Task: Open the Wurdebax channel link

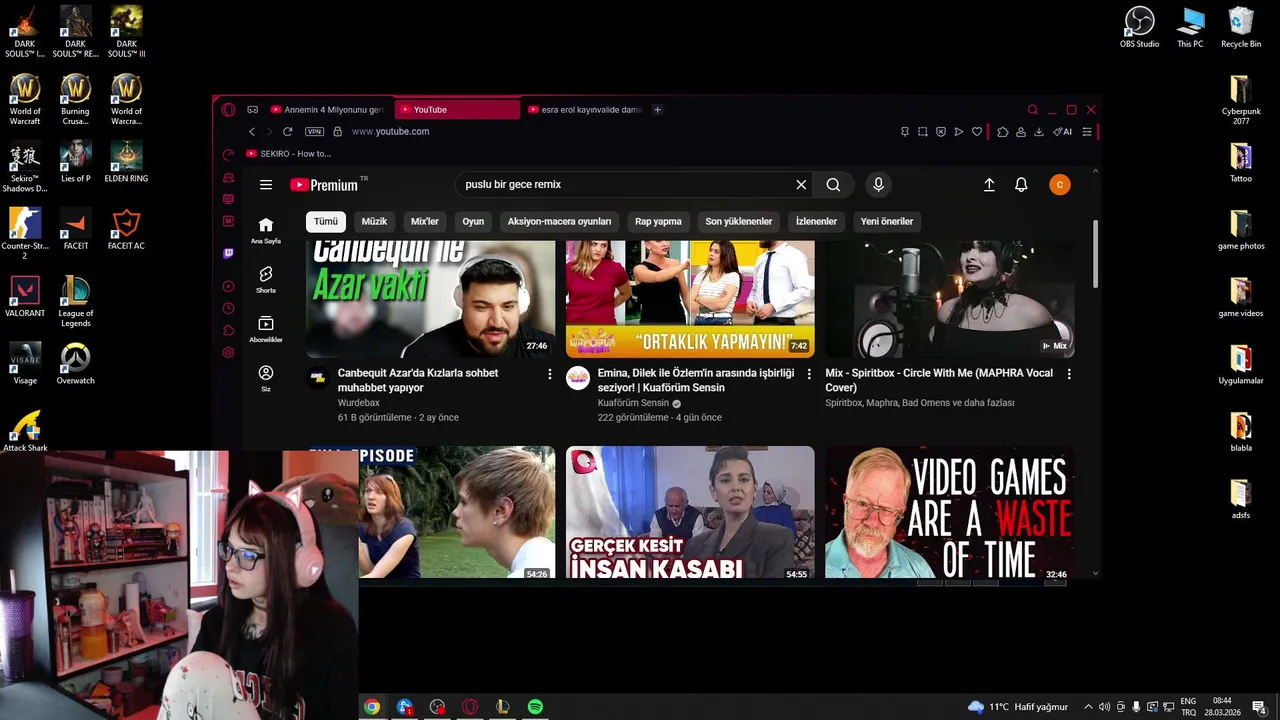Action: pos(359,403)
